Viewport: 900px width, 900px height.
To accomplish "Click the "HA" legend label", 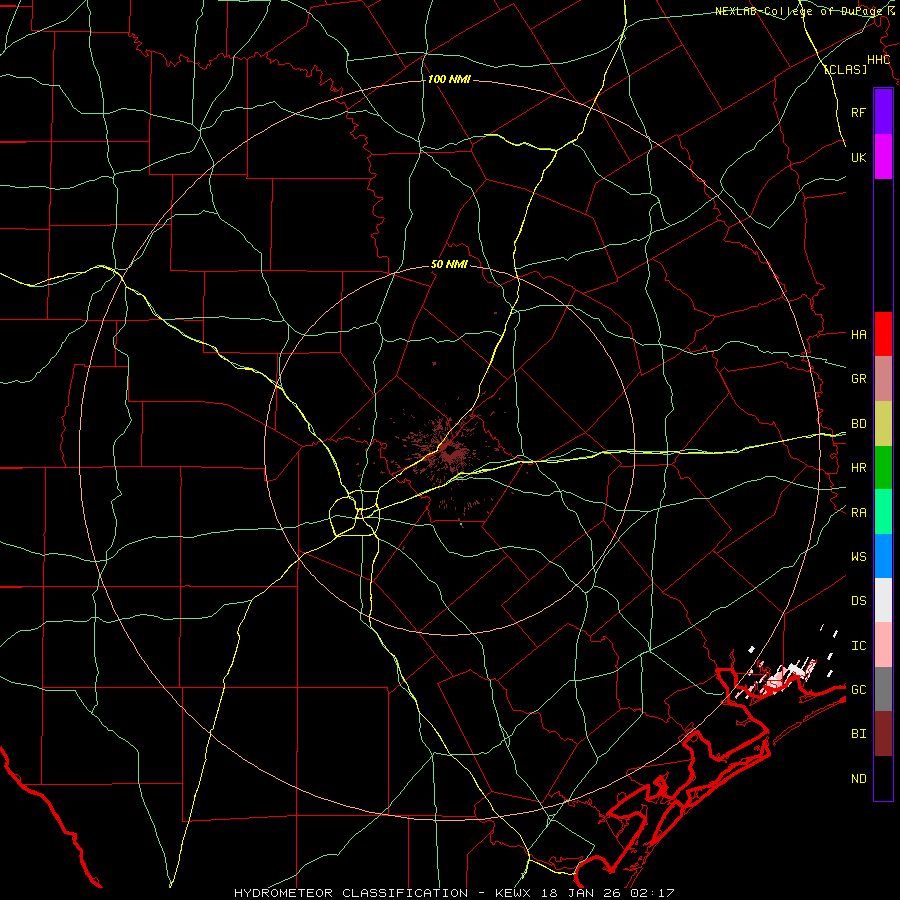I will point(858,335).
